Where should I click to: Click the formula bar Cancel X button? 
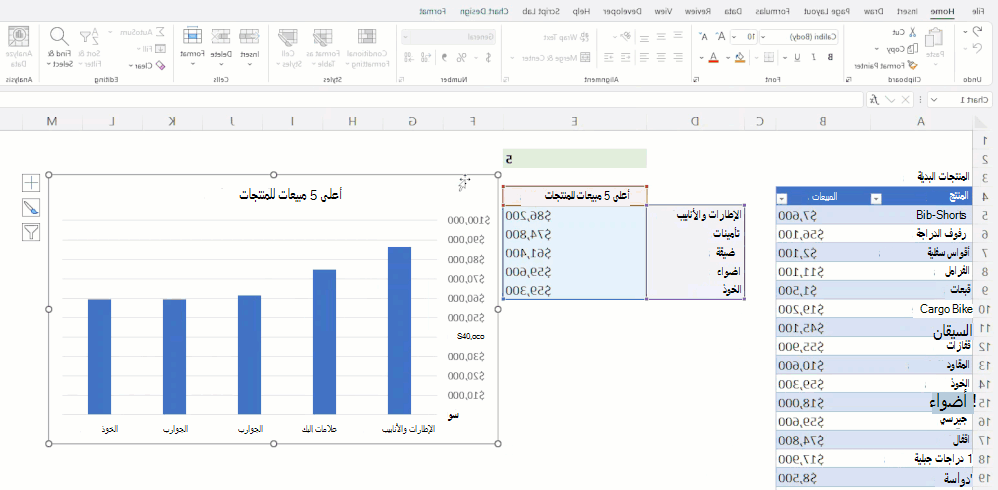(x=905, y=100)
